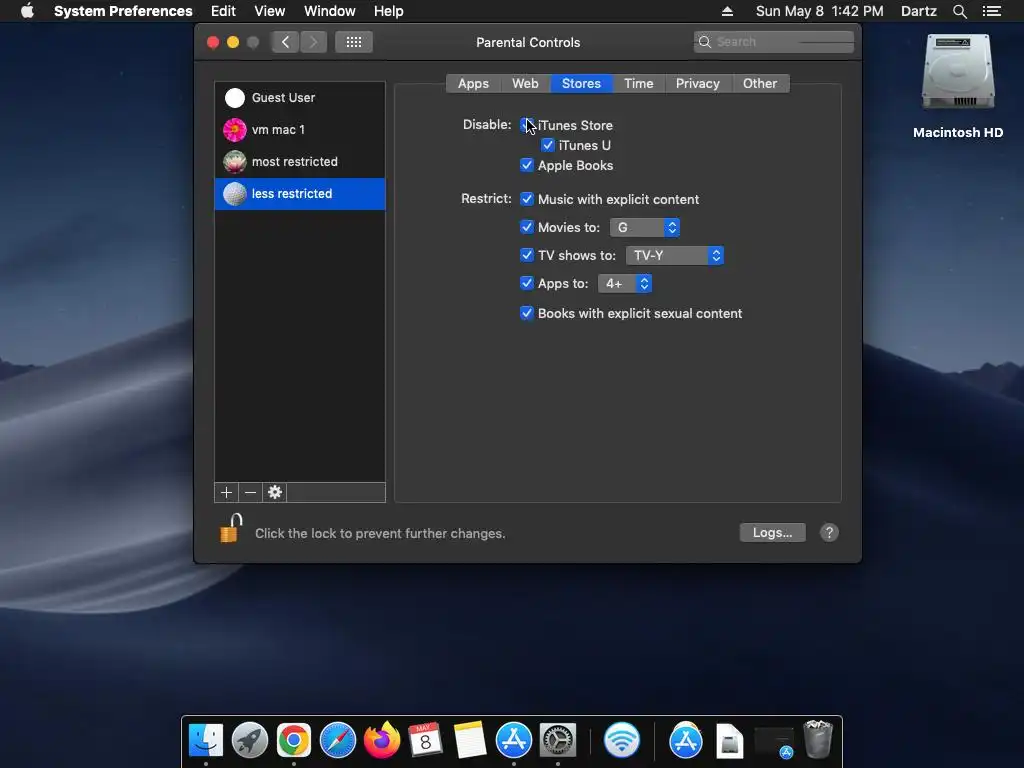Switch to the Apps tab
Image resolution: width=1024 pixels, height=768 pixels.
473,84
